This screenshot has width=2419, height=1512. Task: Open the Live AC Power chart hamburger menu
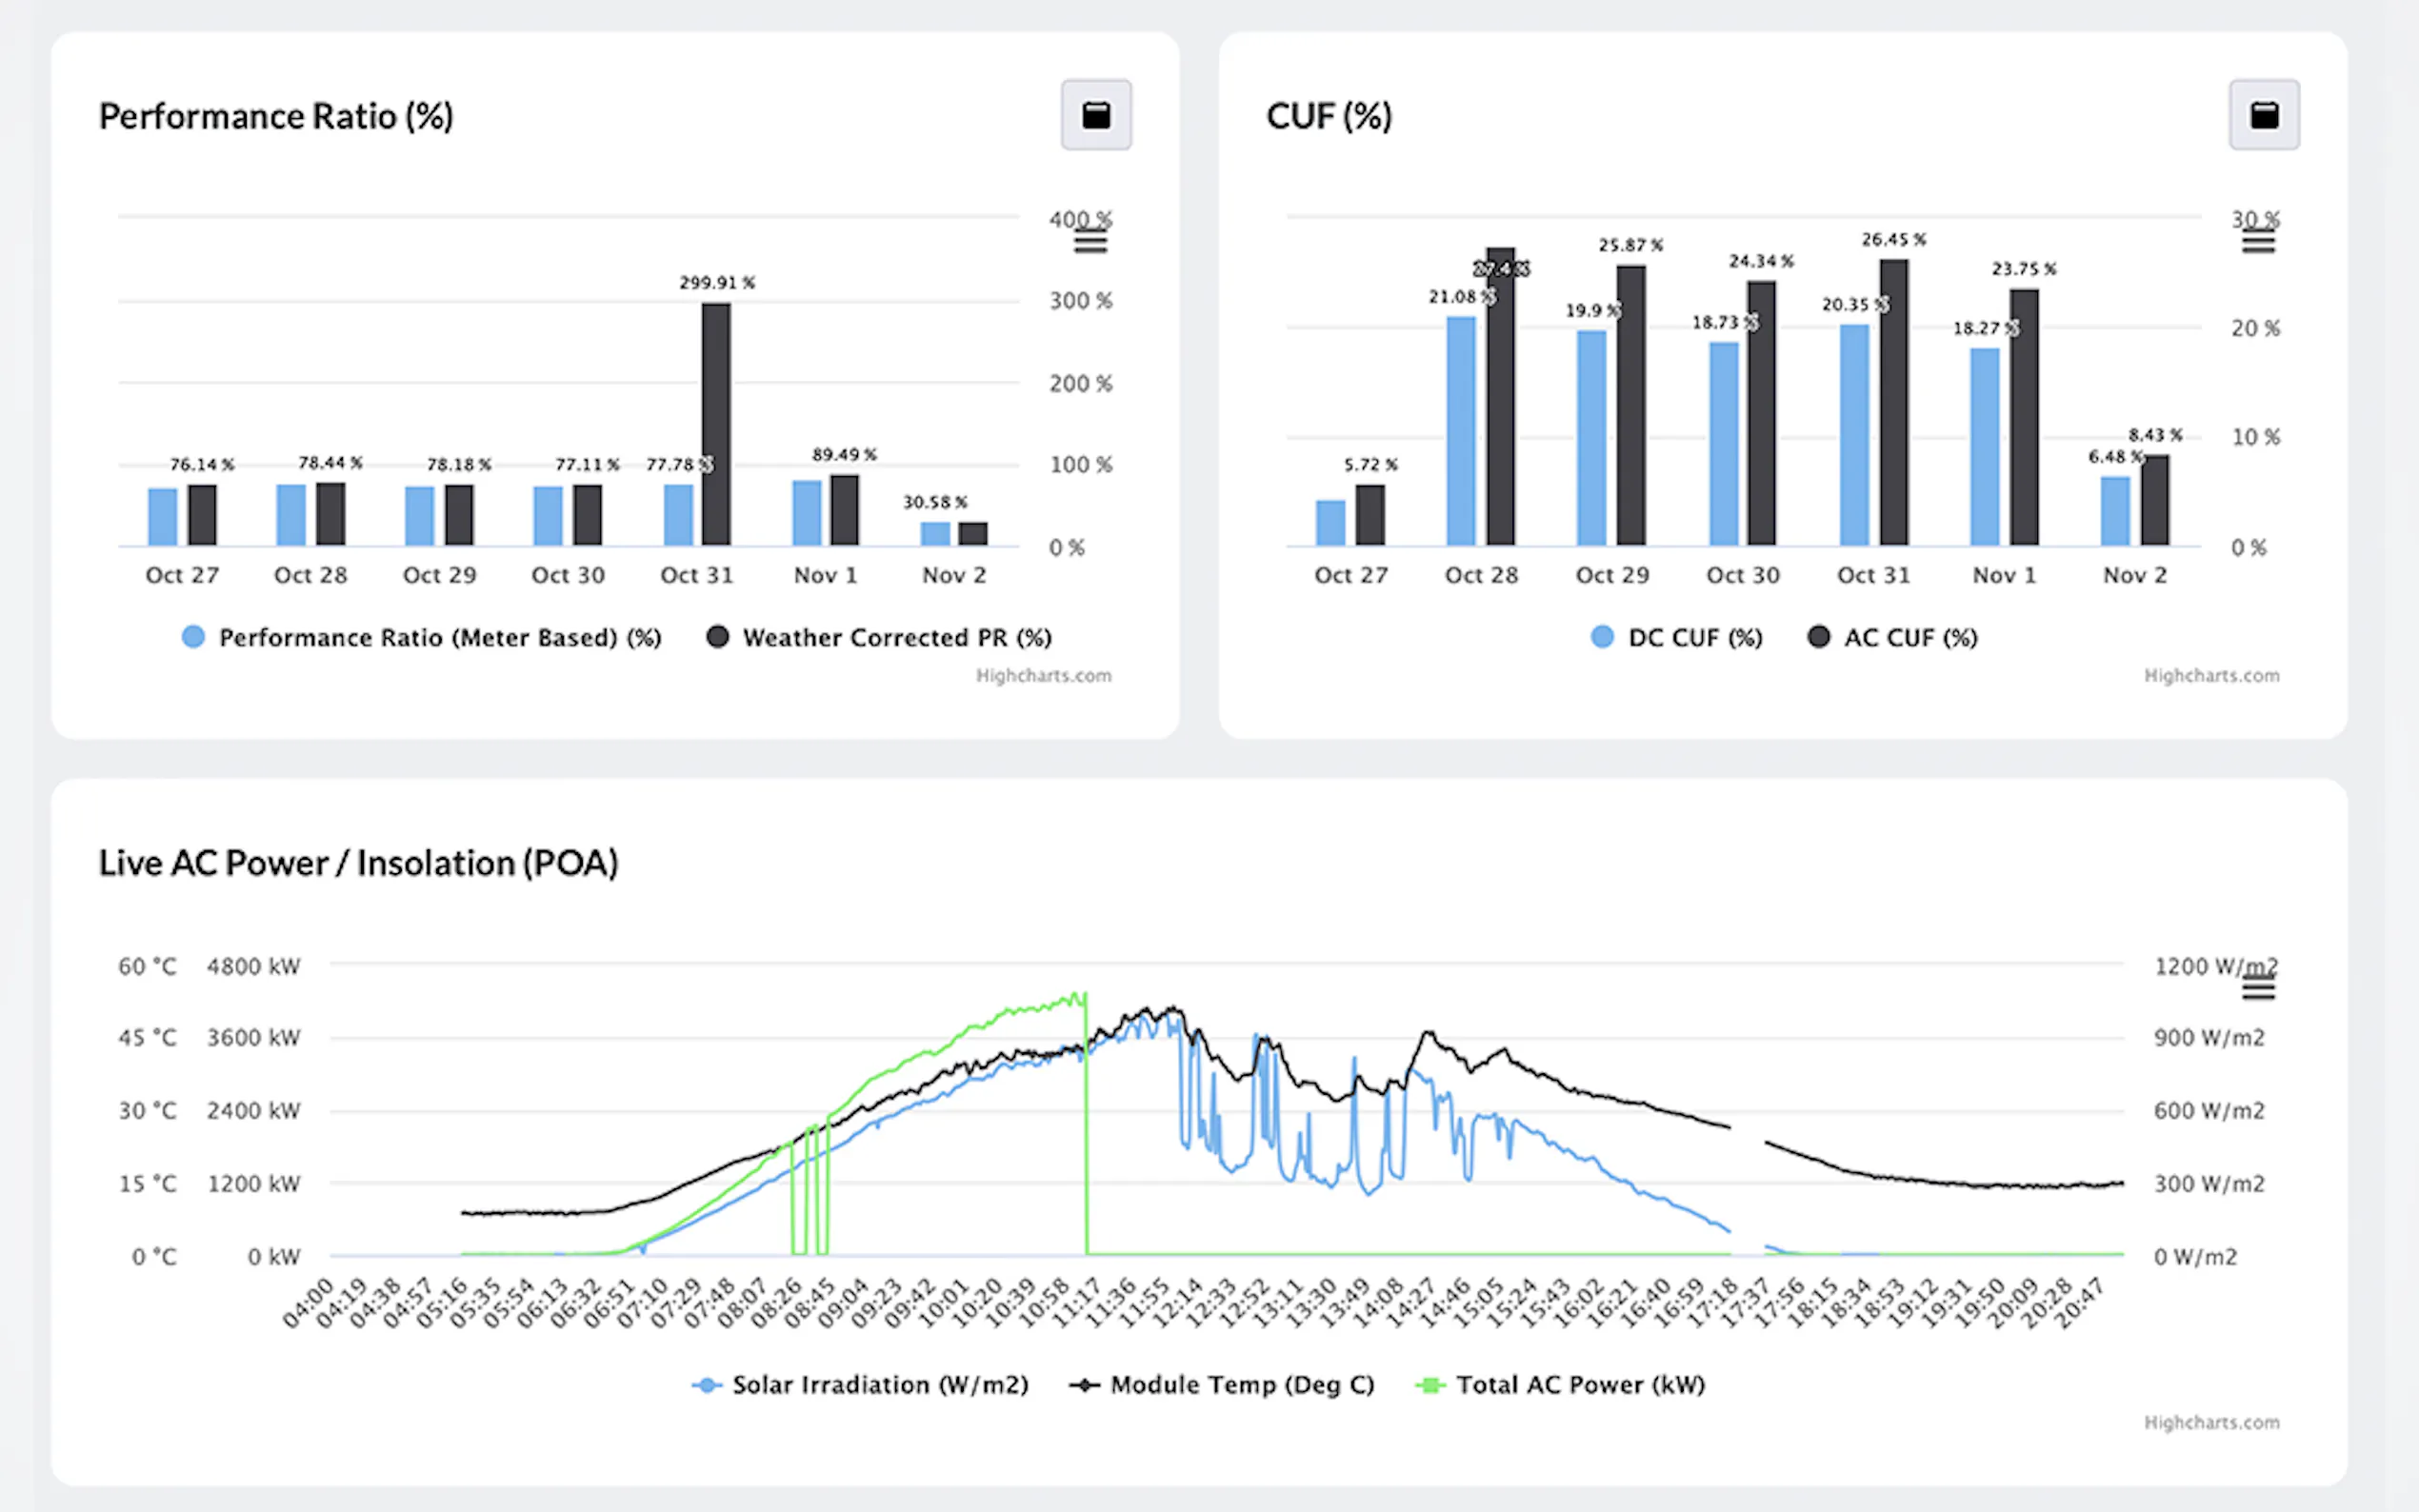tap(2257, 990)
